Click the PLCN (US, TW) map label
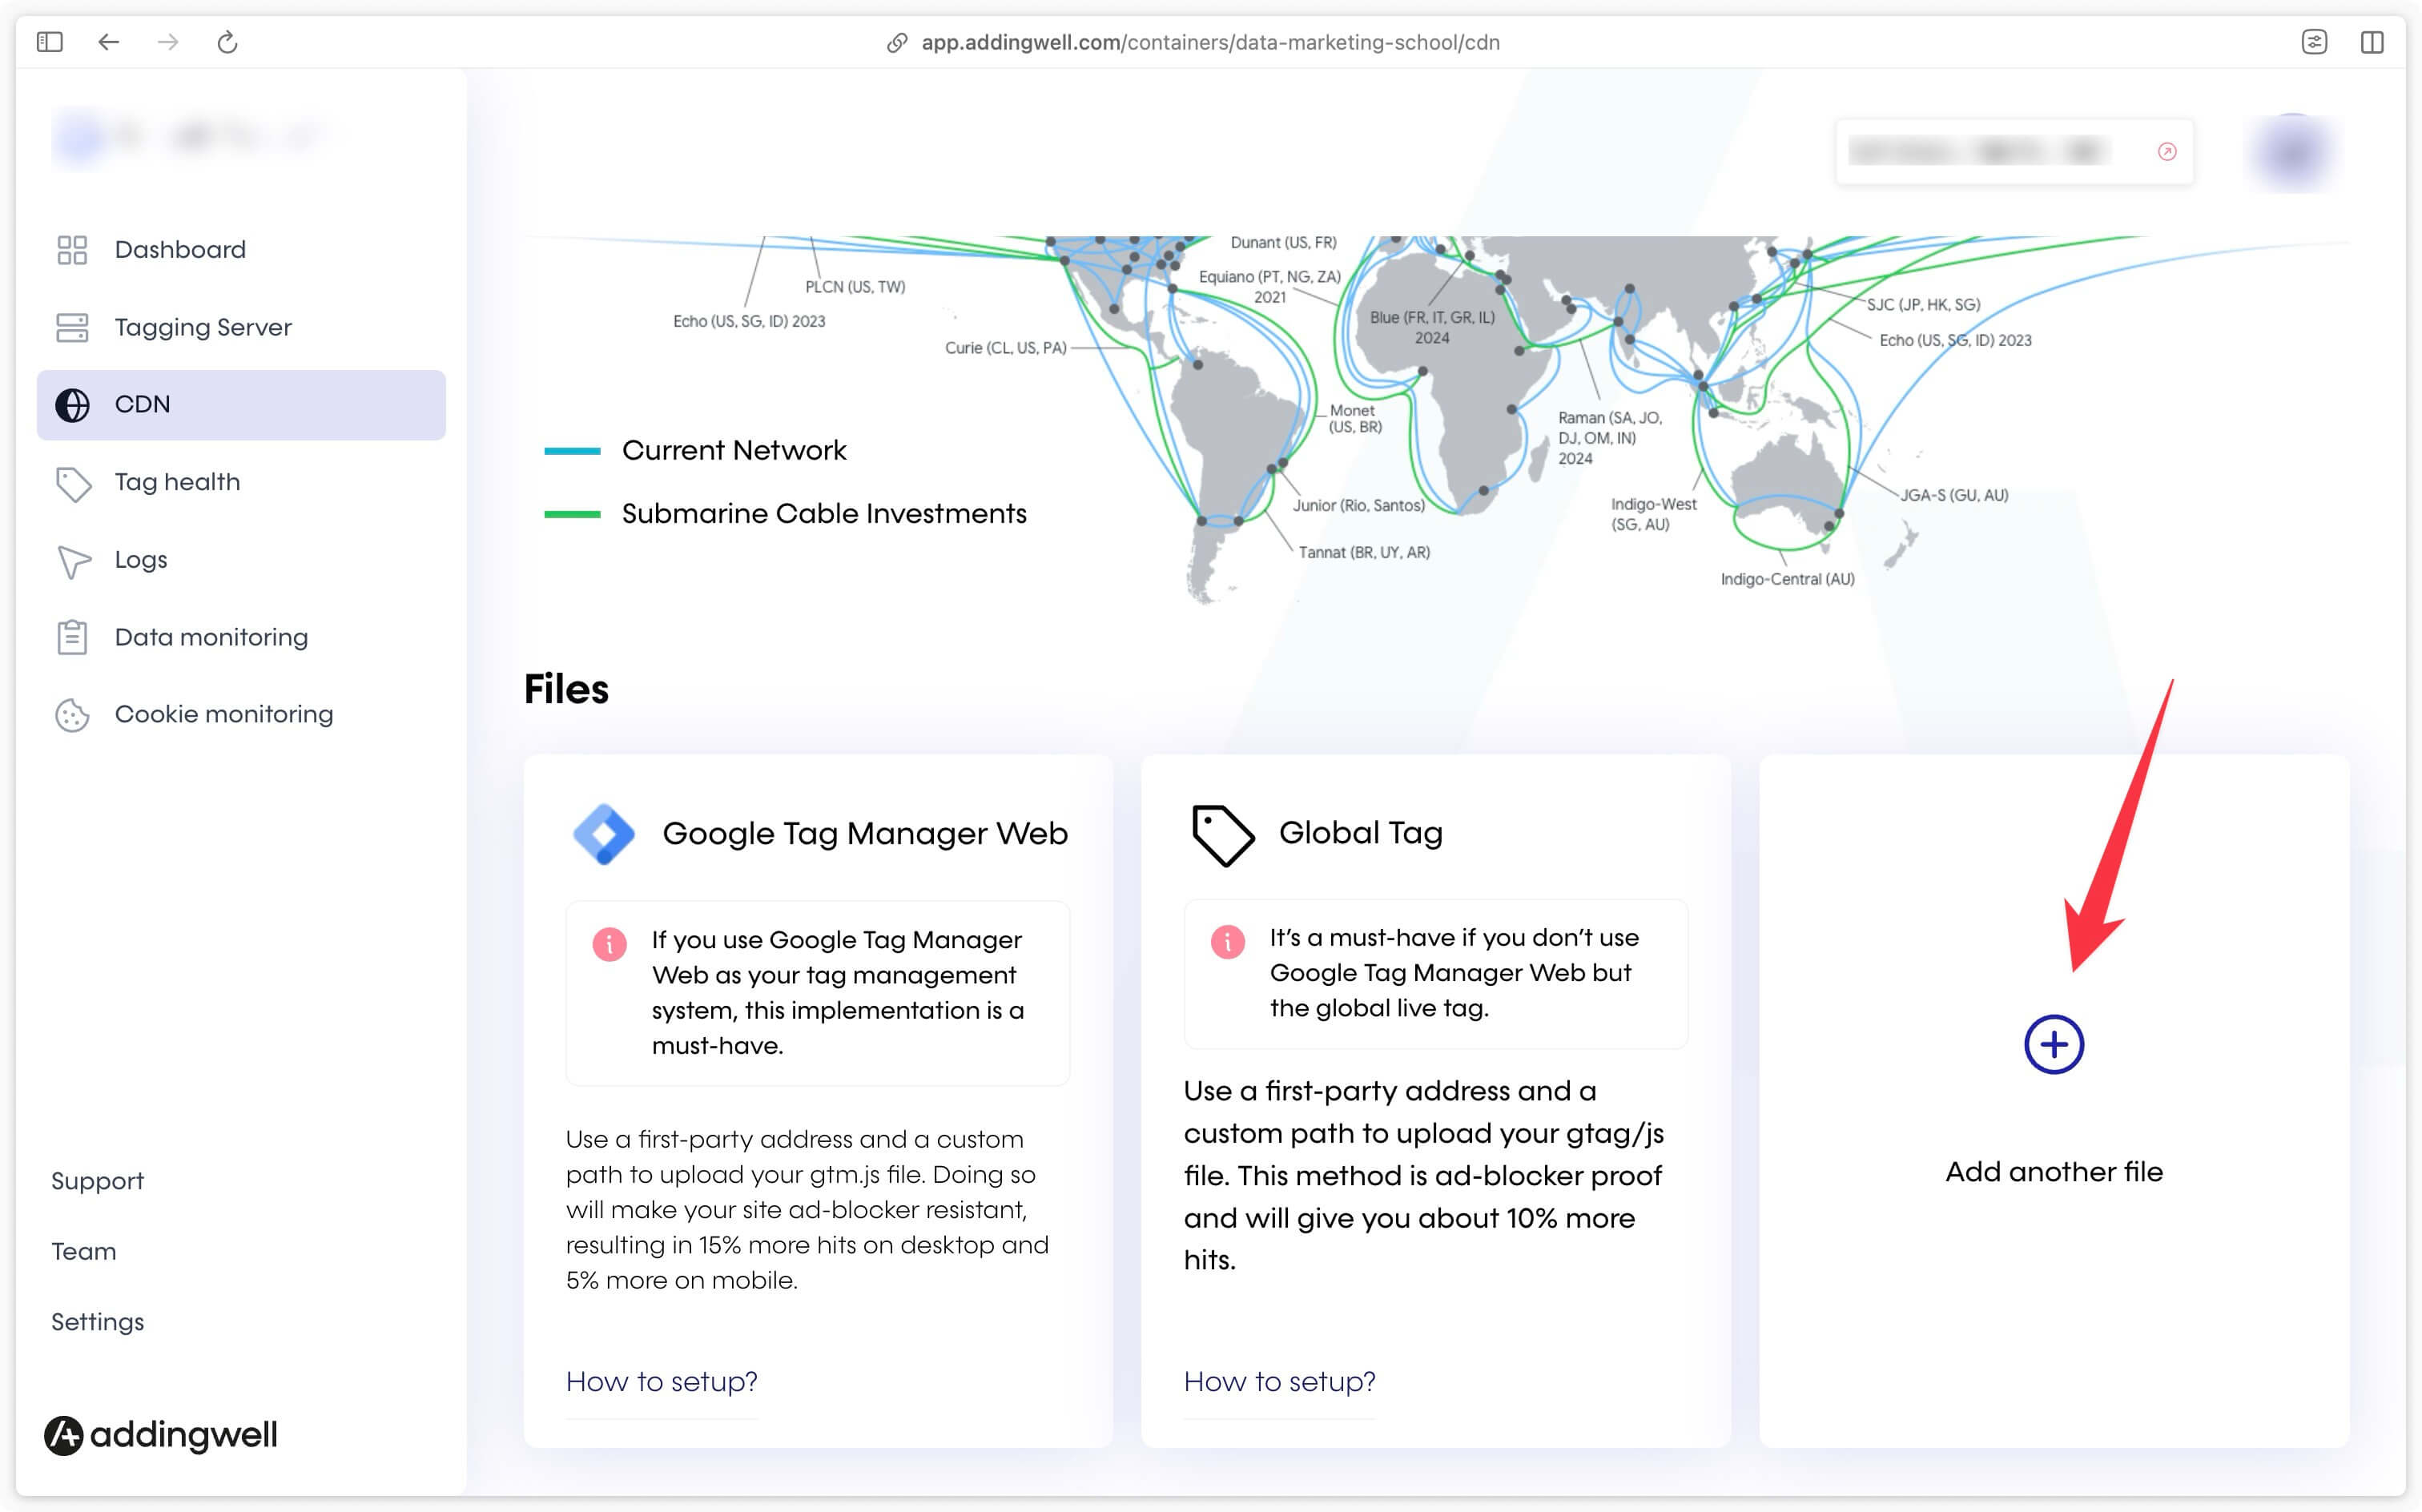The image size is (2422, 1512). (x=855, y=287)
